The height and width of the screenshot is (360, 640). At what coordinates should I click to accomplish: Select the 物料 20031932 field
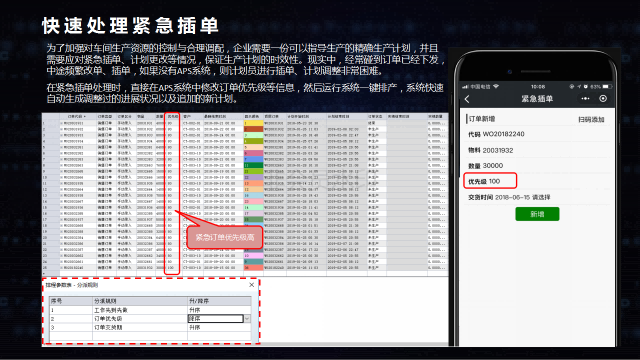pos(537,150)
